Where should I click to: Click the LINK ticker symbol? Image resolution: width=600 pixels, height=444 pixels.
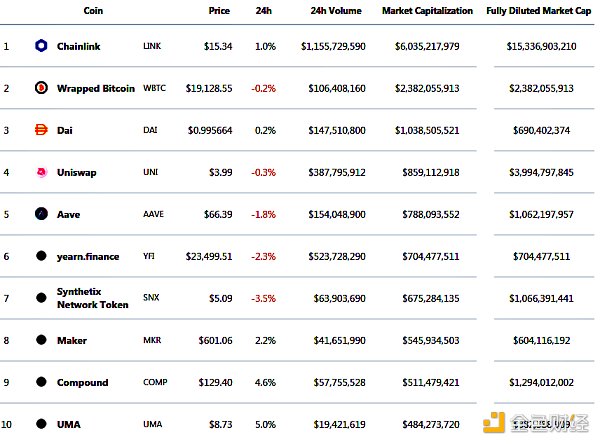point(152,46)
